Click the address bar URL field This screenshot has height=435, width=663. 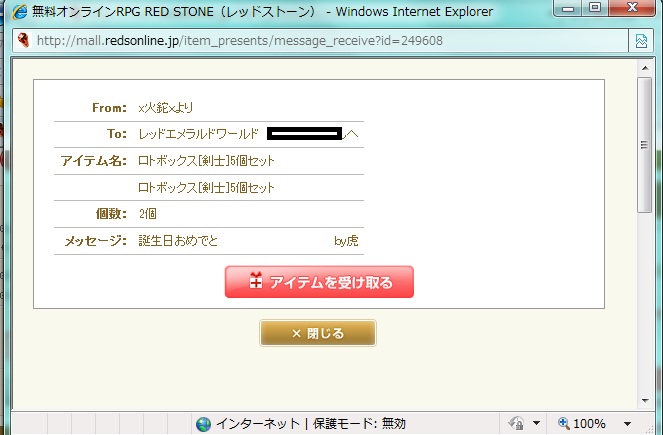click(x=320, y=41)
